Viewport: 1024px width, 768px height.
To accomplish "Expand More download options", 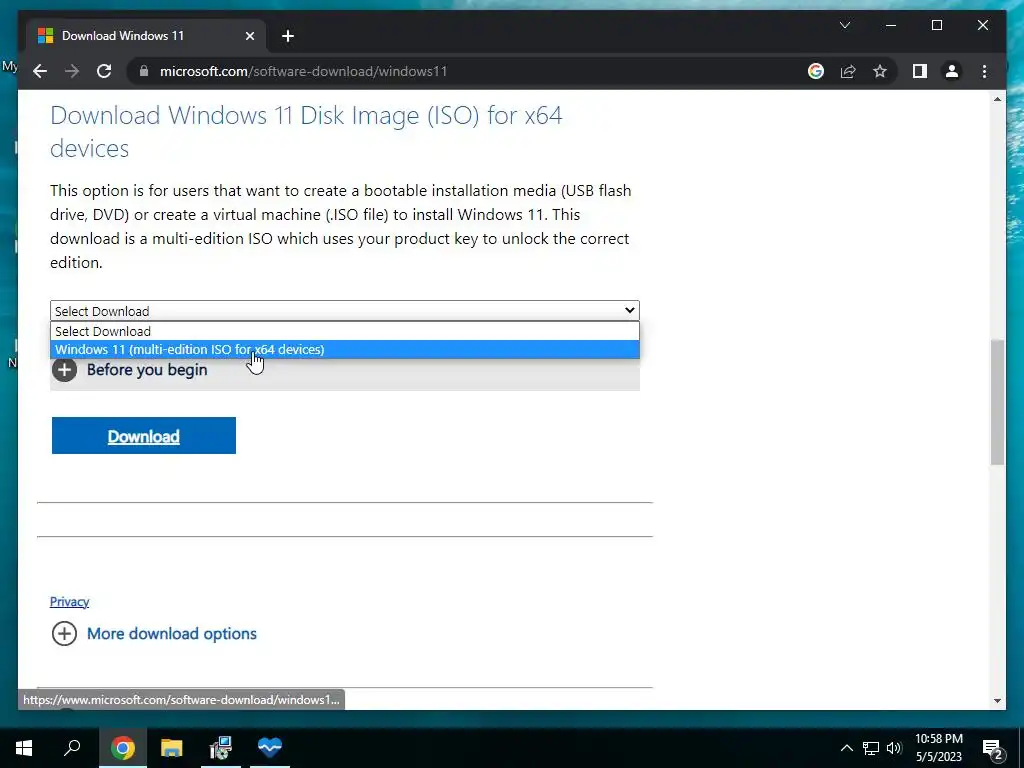I will 154,633.
